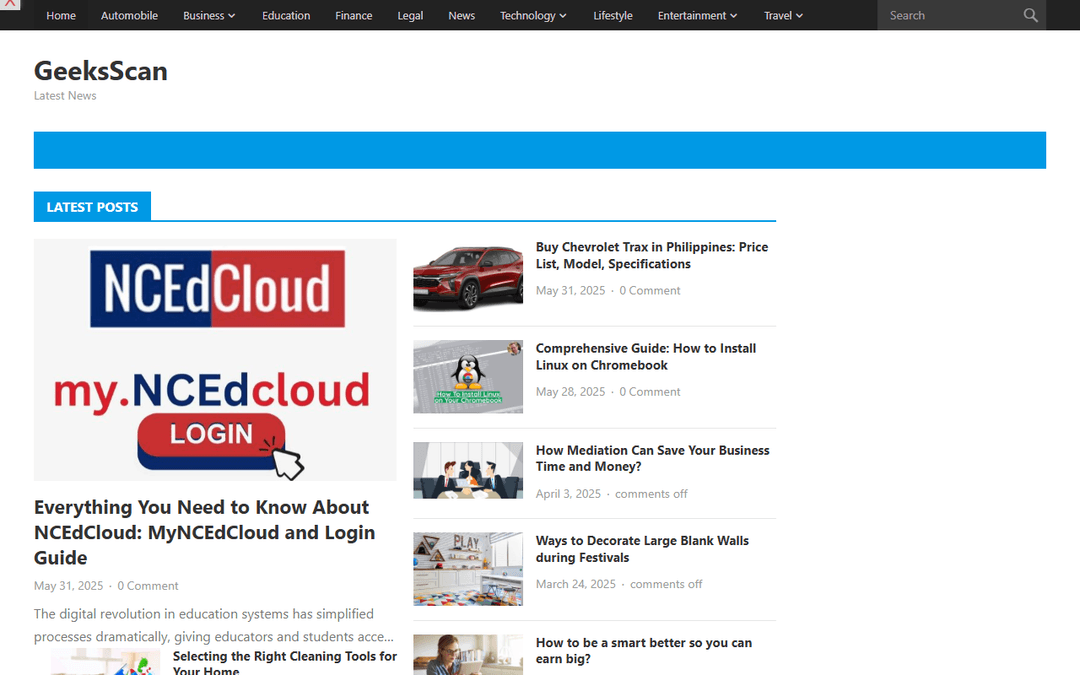Click the March 24, 2025 post date
This screenshot has width=1080, height=675.
tap(576, 583)
